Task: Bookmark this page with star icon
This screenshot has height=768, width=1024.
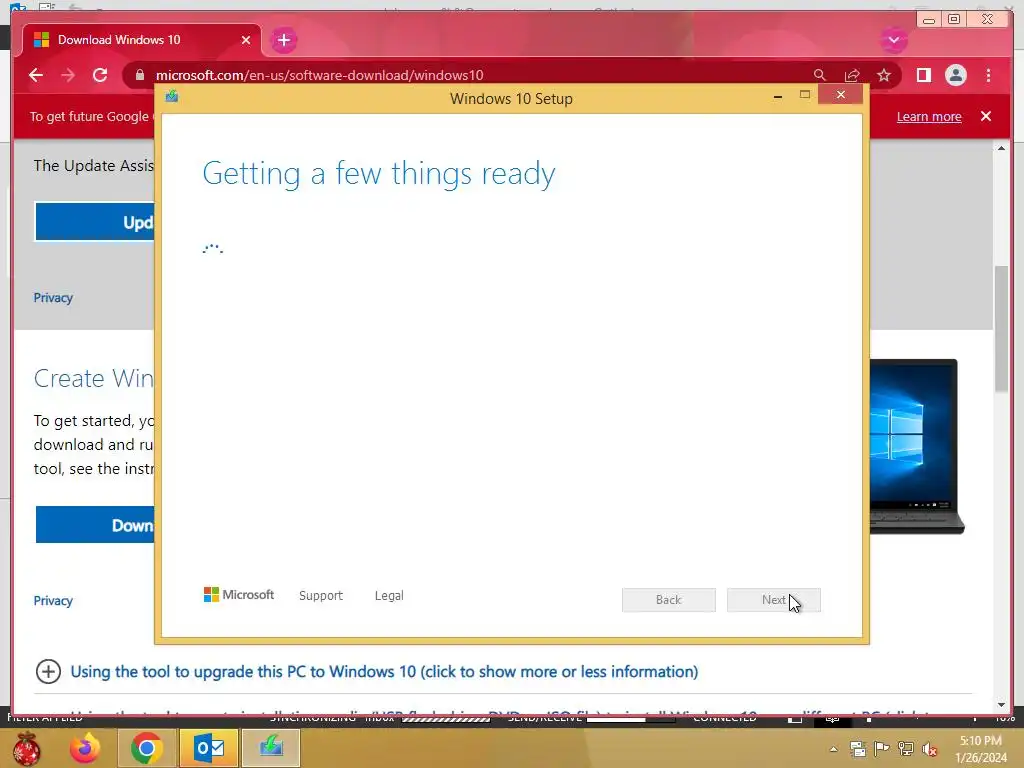Action: [884, 75]
